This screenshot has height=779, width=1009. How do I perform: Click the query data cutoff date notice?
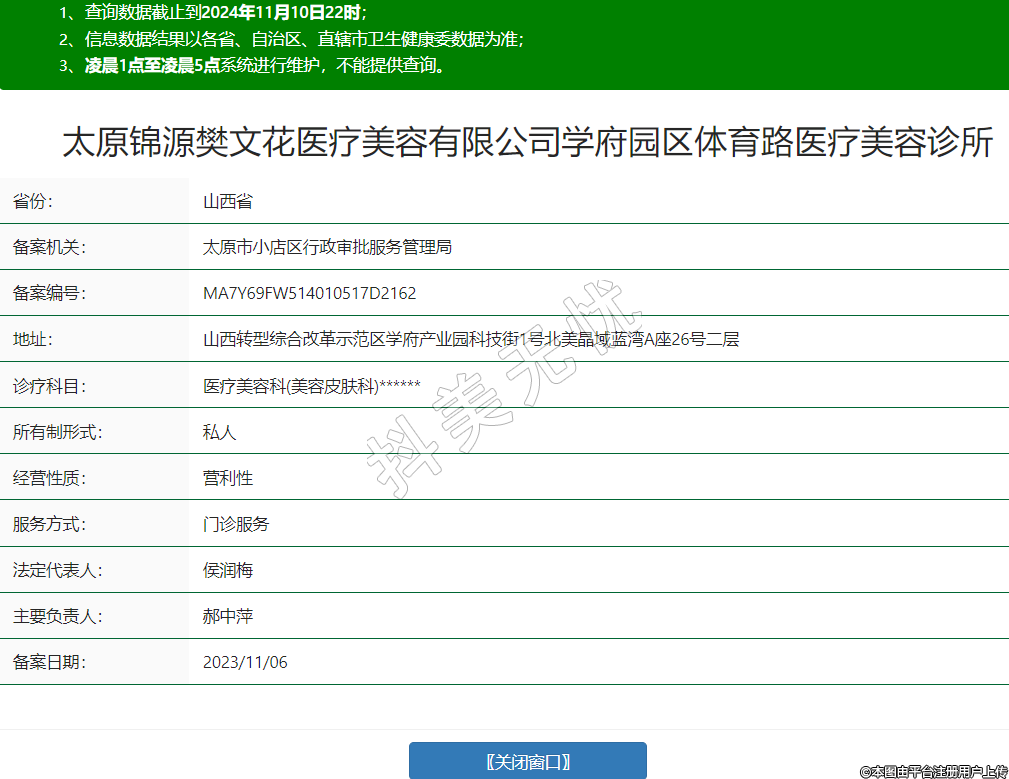pyautogui.click(x=212, y=13)
